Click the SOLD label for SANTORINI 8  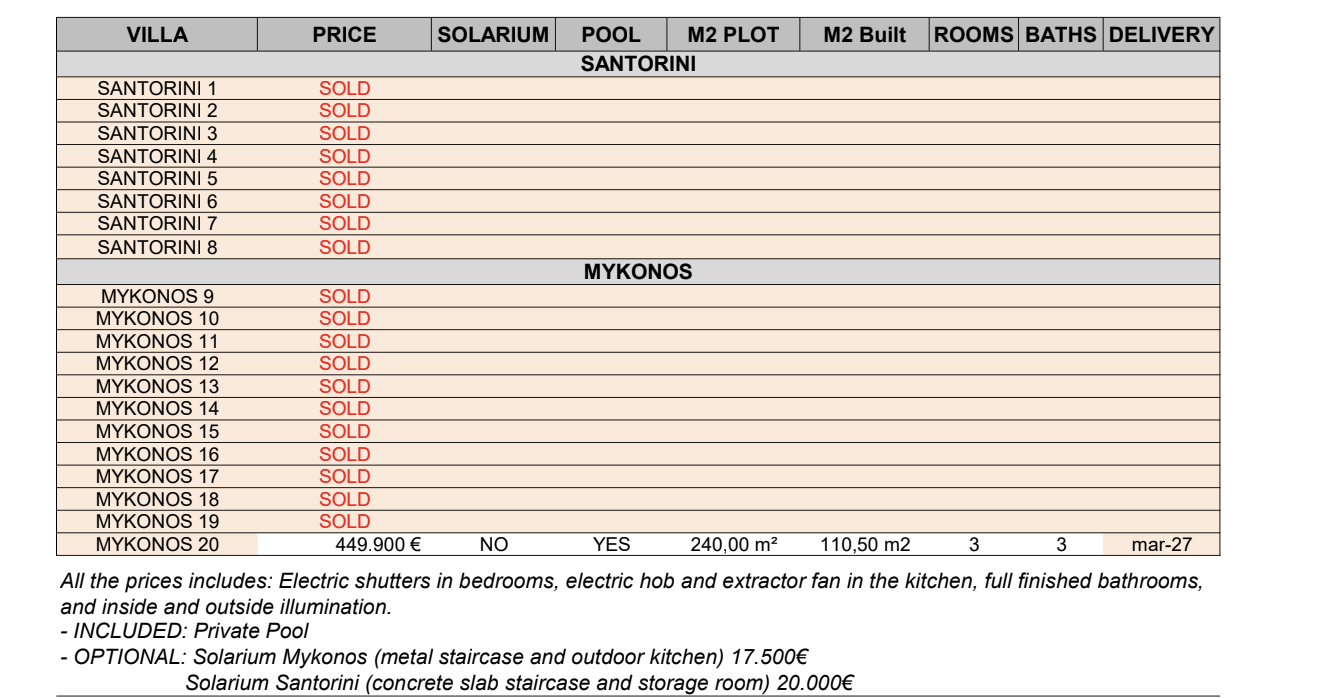pyautogui.click(x=345, y=247)
